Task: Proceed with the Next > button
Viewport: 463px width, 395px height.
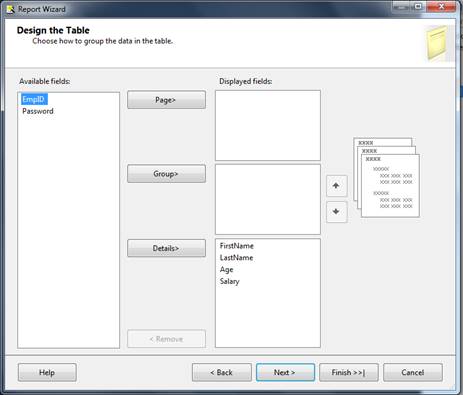Action: click(285, 372)
